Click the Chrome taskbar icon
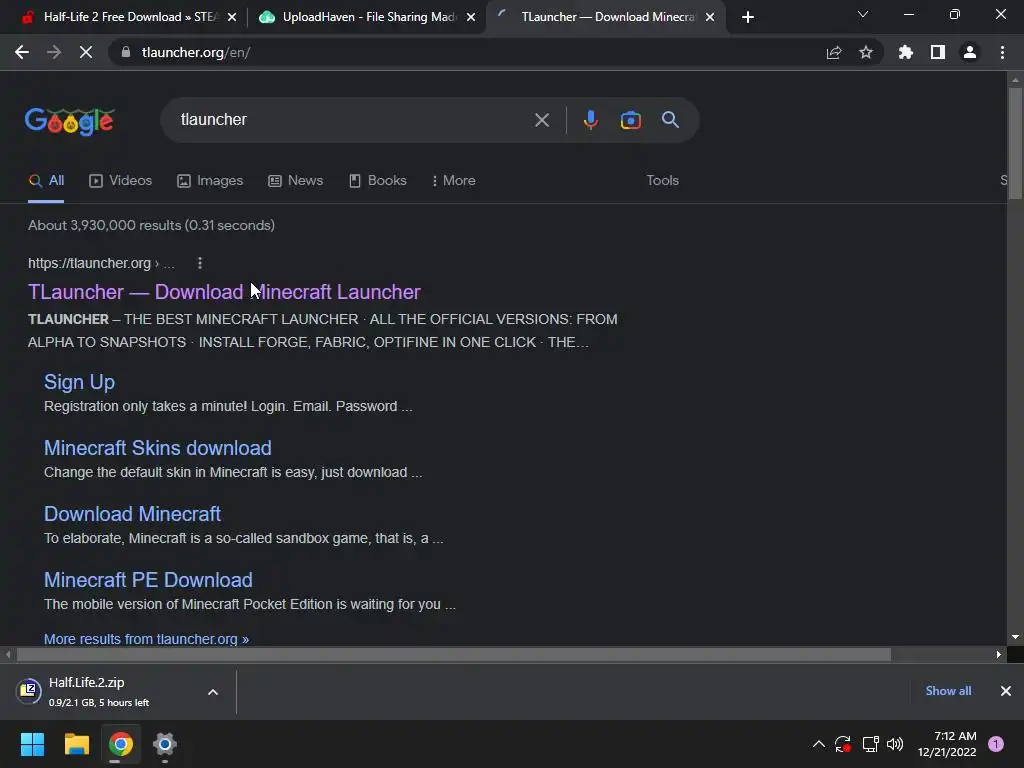 [x=121, y=744]
